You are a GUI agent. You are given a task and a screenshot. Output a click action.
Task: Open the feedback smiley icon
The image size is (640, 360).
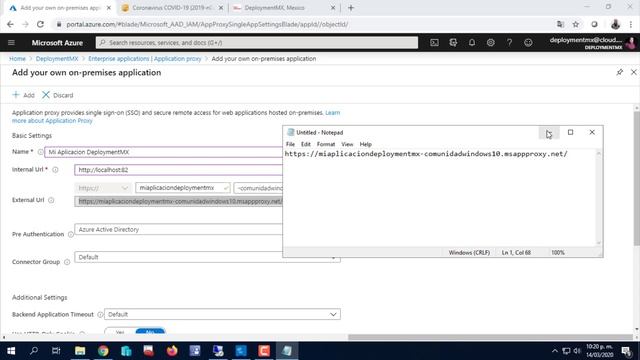[528, 42]
